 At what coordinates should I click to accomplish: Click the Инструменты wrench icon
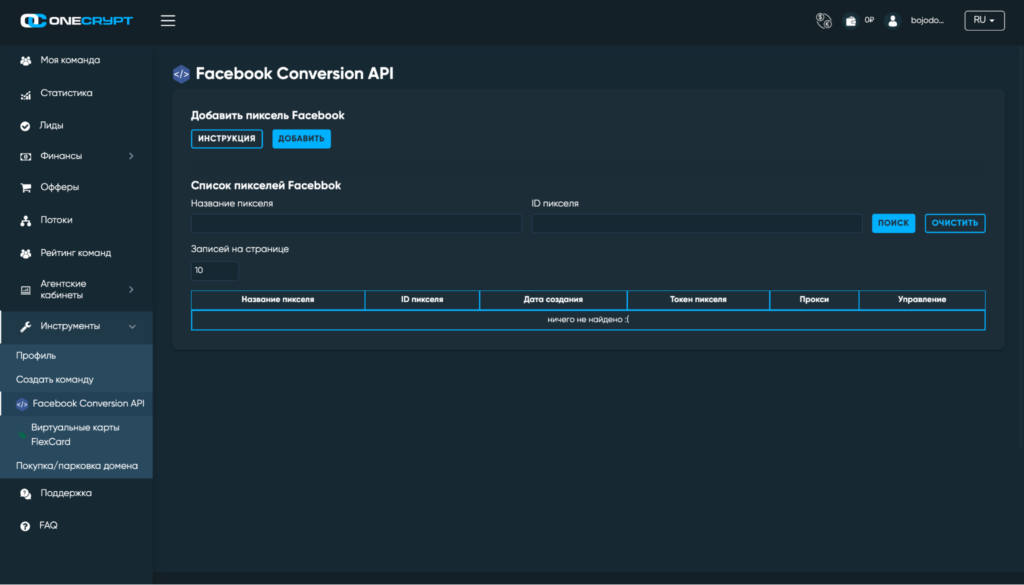coord(25,326)
